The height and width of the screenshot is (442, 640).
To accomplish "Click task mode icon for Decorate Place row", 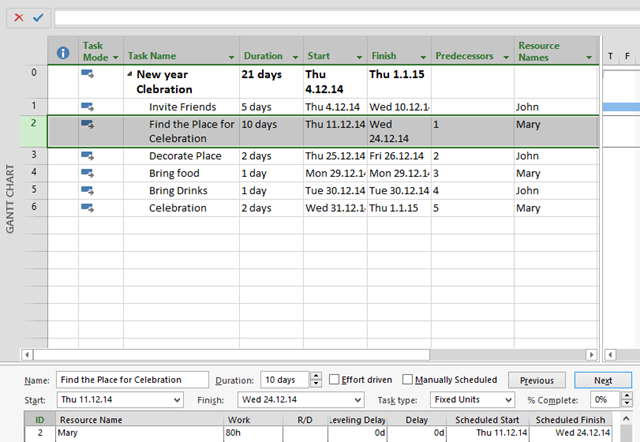I will point(88,155).
